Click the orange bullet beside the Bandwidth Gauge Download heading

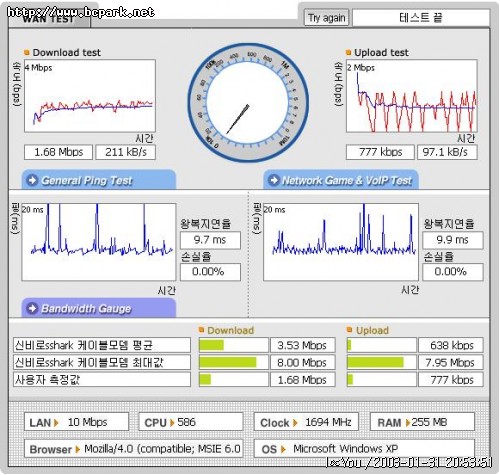(x=201, y=330)
